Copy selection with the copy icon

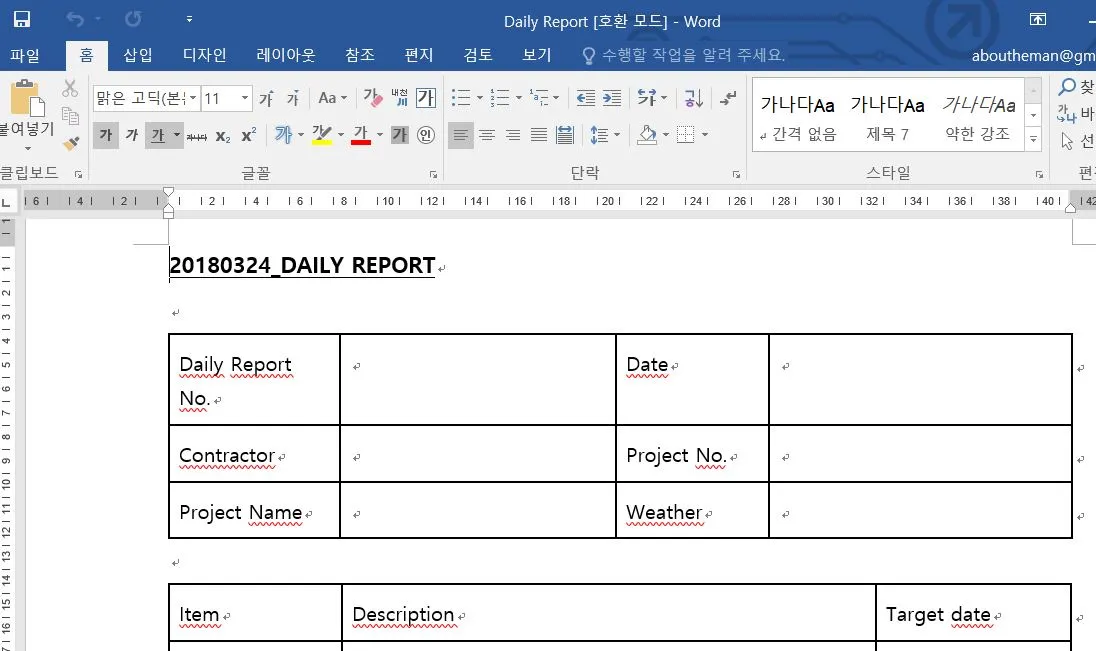pos(70,115)
